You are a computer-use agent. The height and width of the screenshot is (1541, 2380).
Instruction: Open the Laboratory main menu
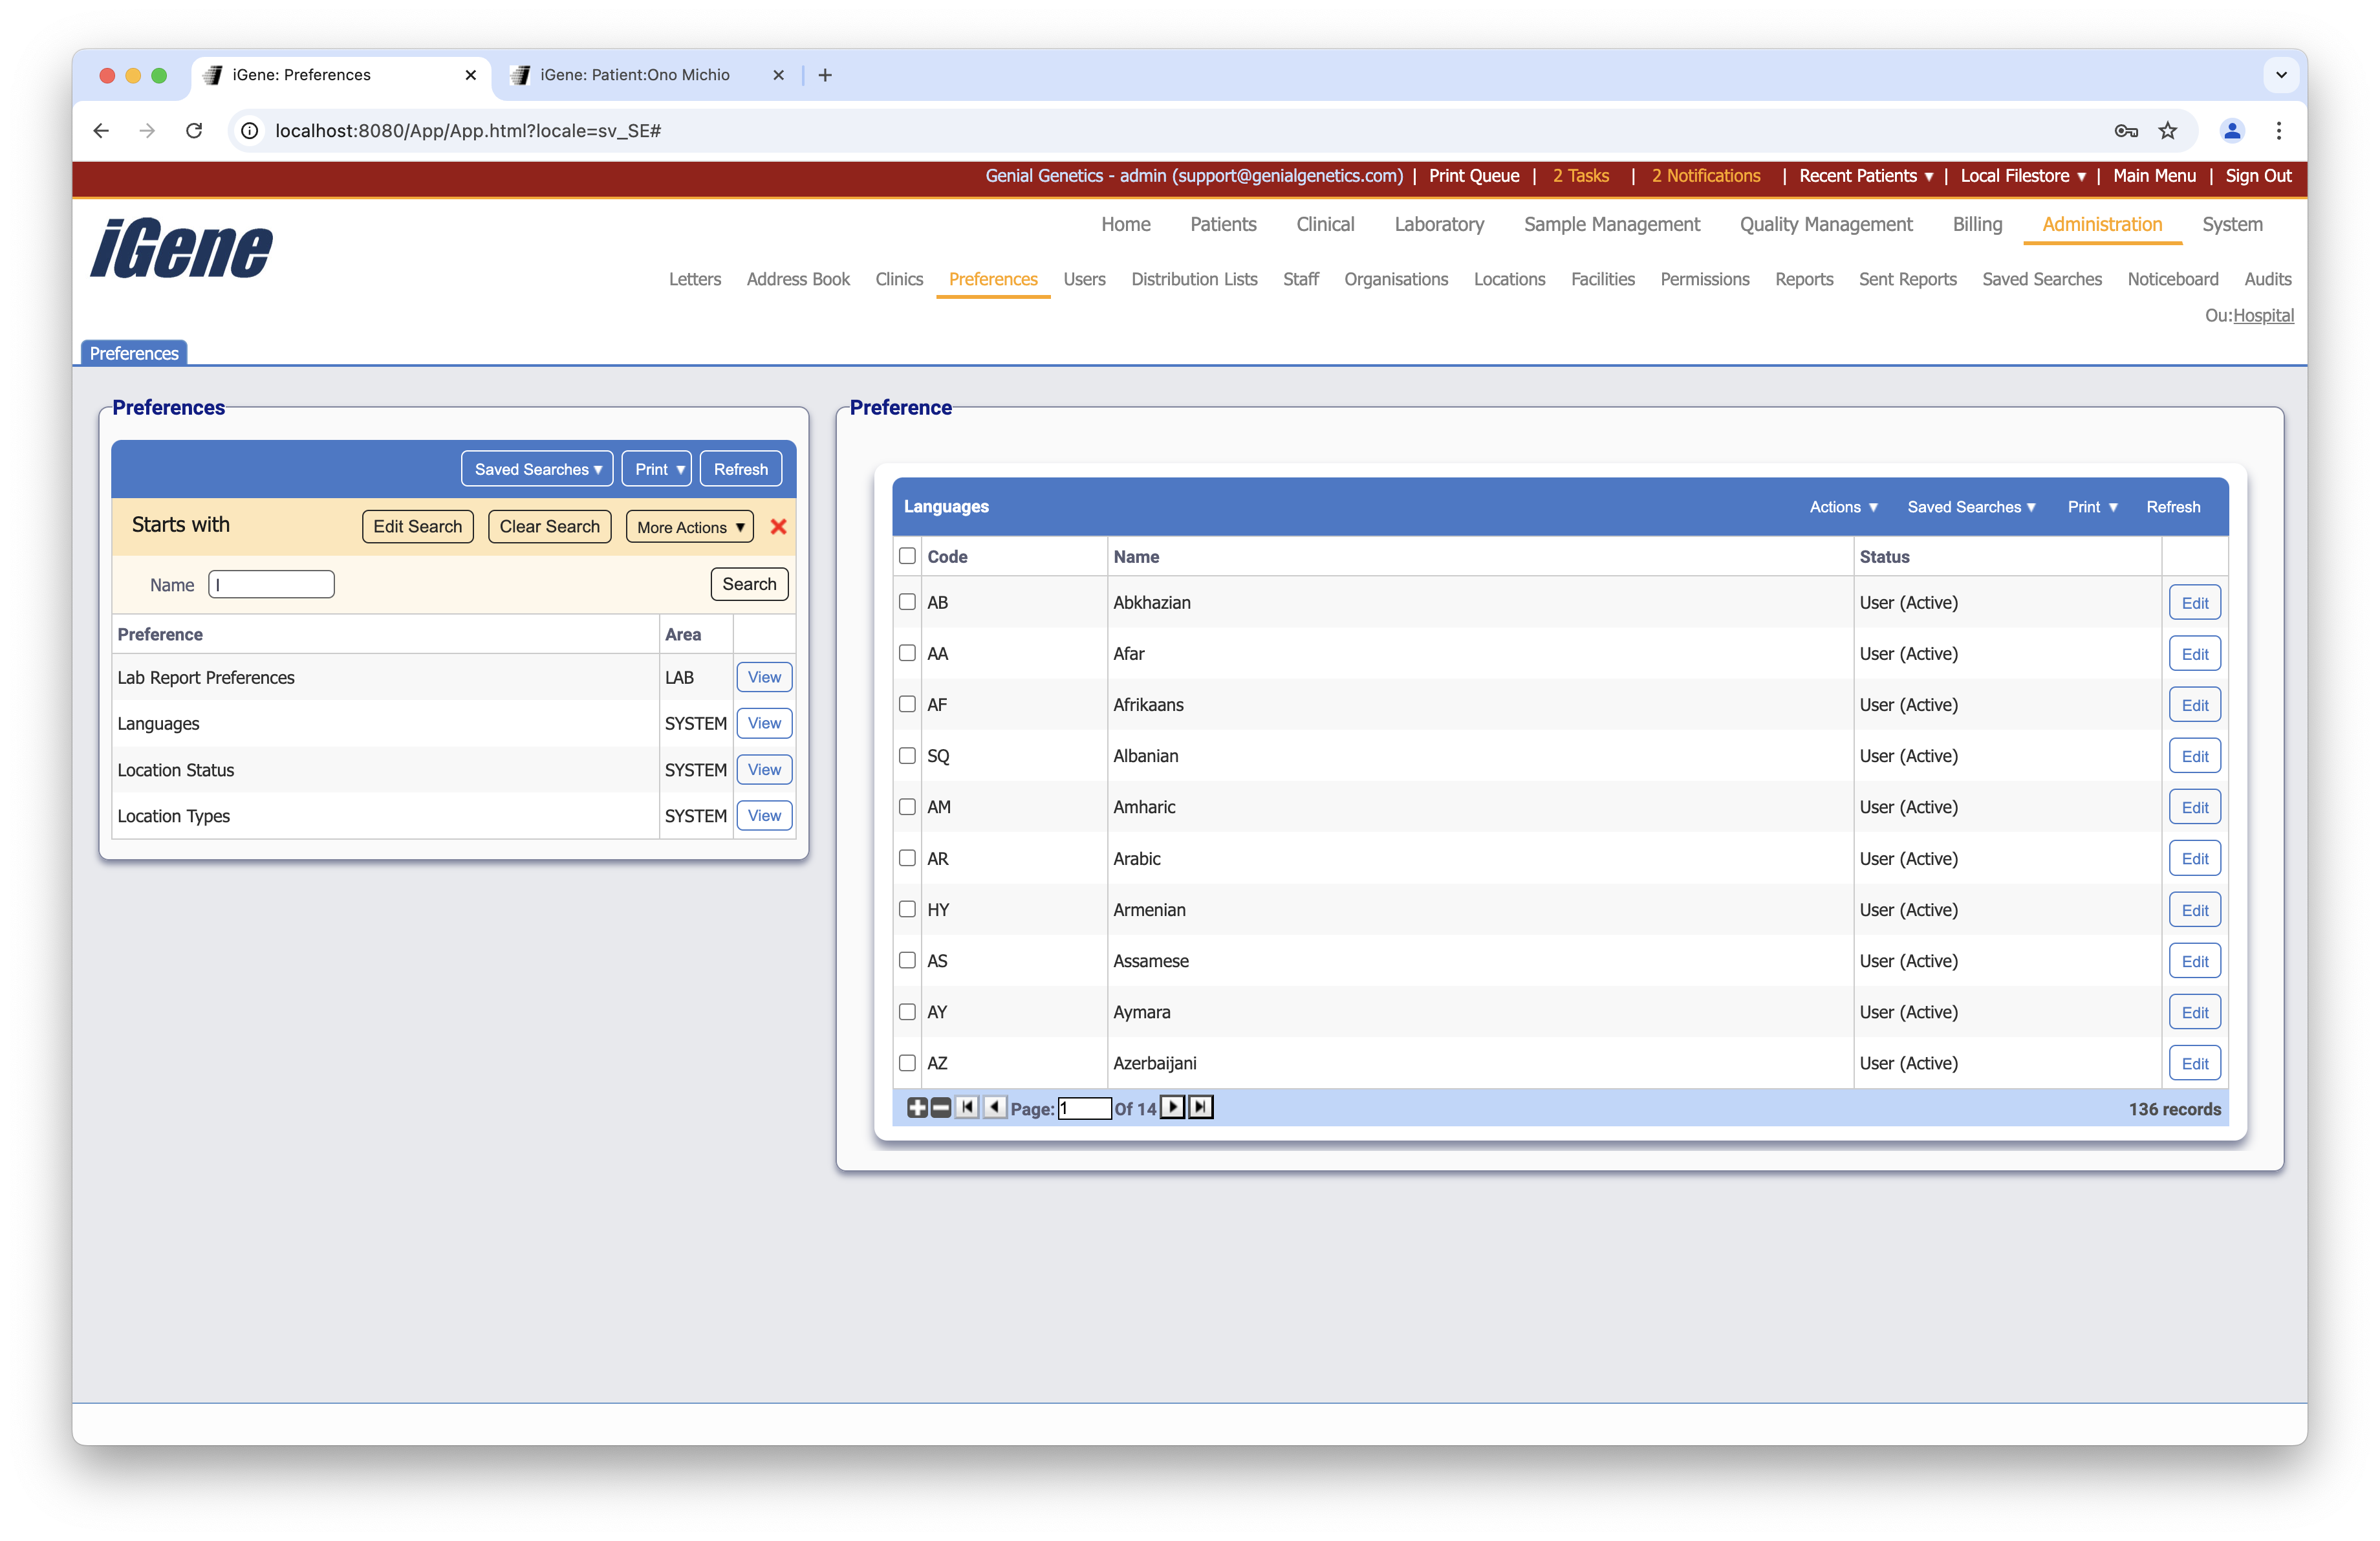(x=1438, y=224)
